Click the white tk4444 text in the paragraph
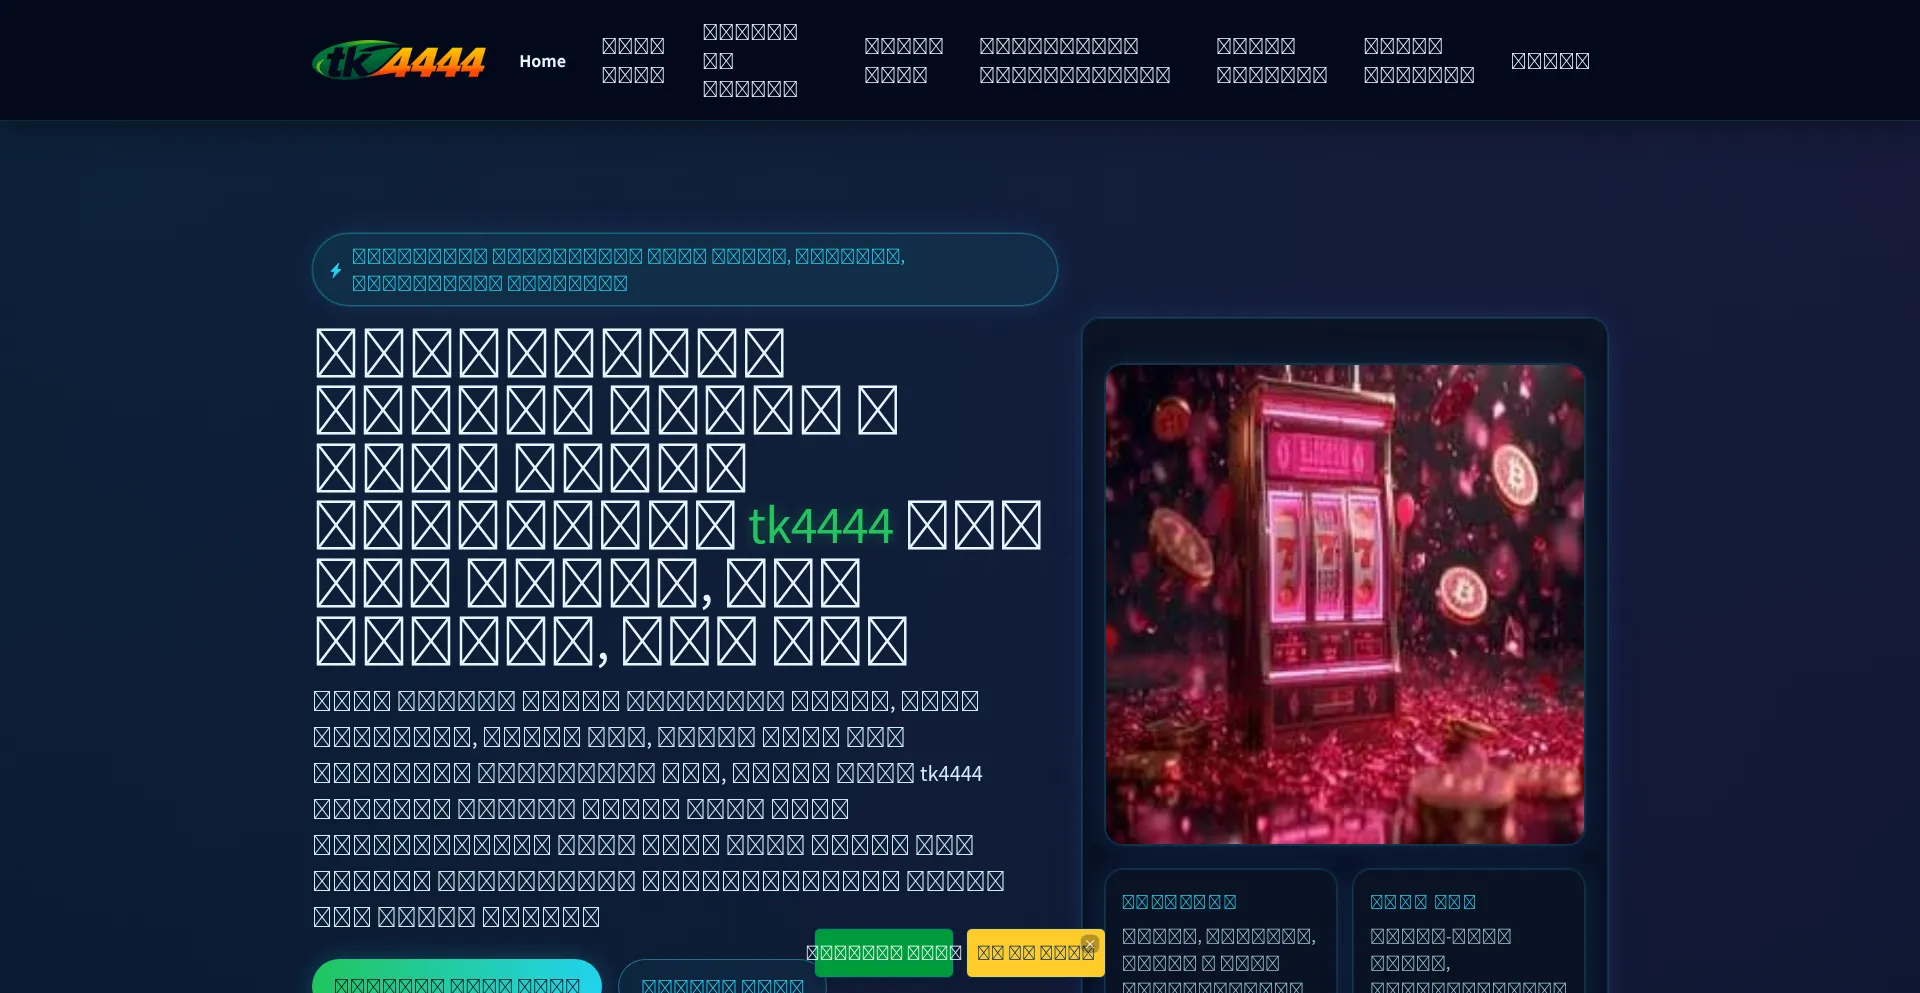 951,774
